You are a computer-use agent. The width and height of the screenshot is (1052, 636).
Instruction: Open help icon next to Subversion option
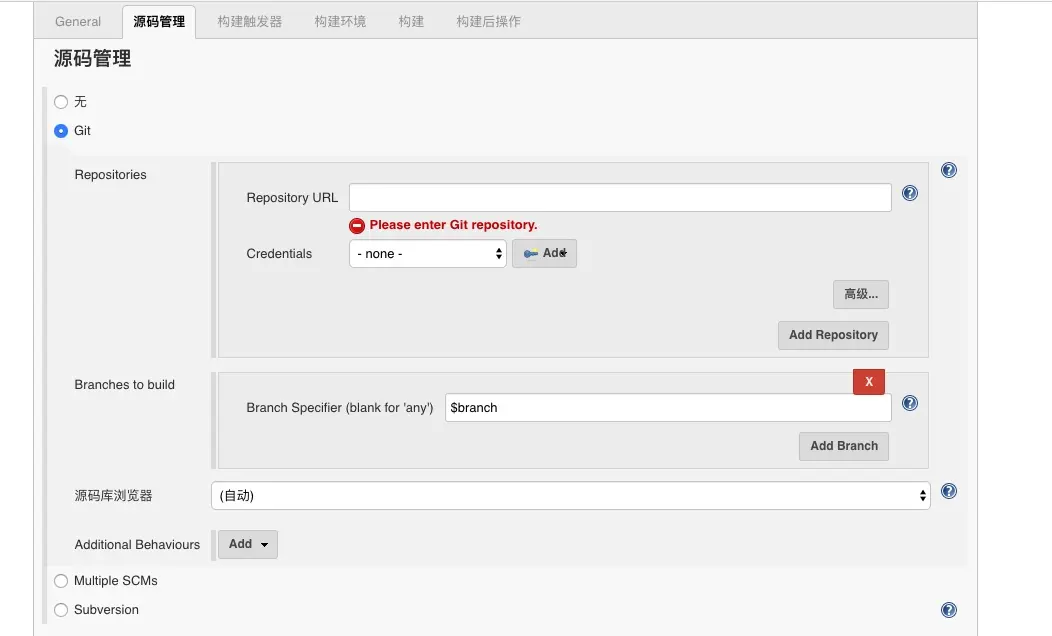(x=949, y=610)
